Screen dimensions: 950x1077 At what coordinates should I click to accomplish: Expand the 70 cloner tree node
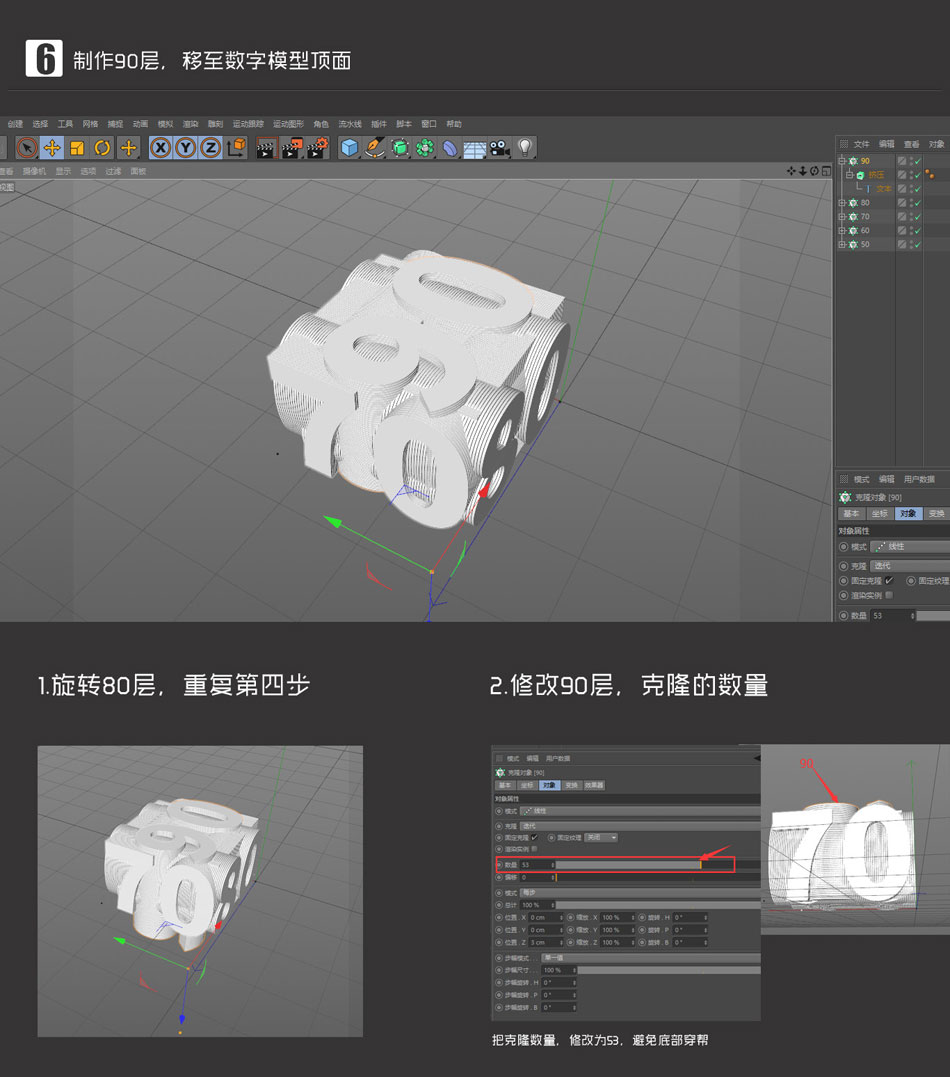[x=842, y=216]
